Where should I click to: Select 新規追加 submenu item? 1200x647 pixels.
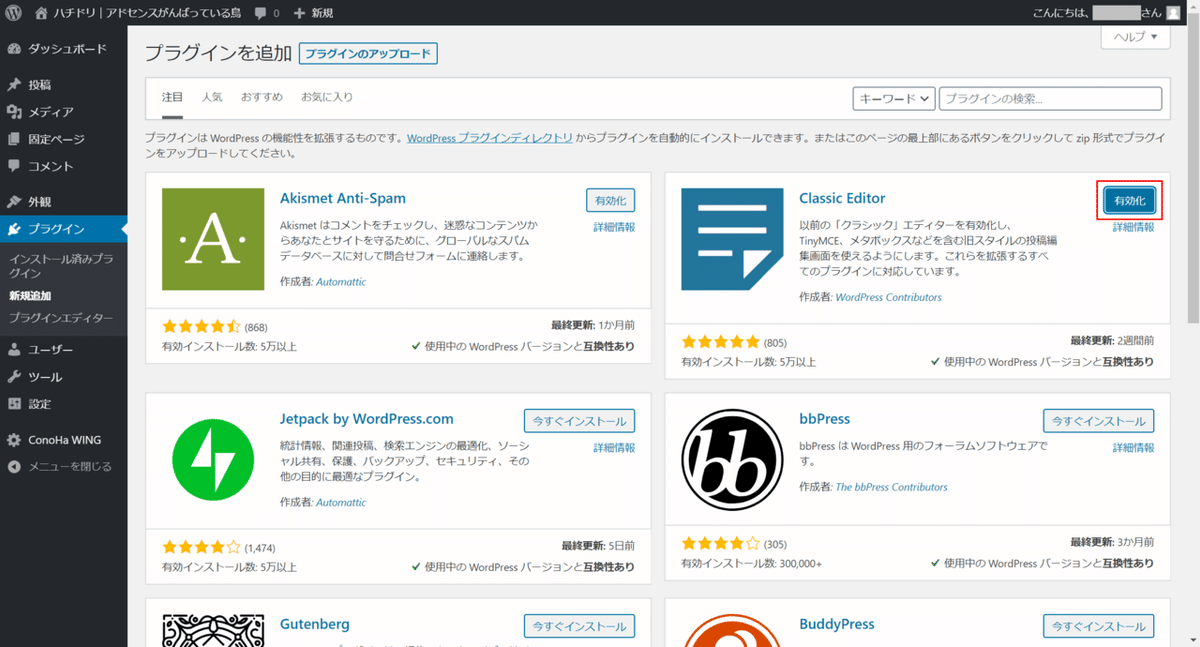coord(30,296)
